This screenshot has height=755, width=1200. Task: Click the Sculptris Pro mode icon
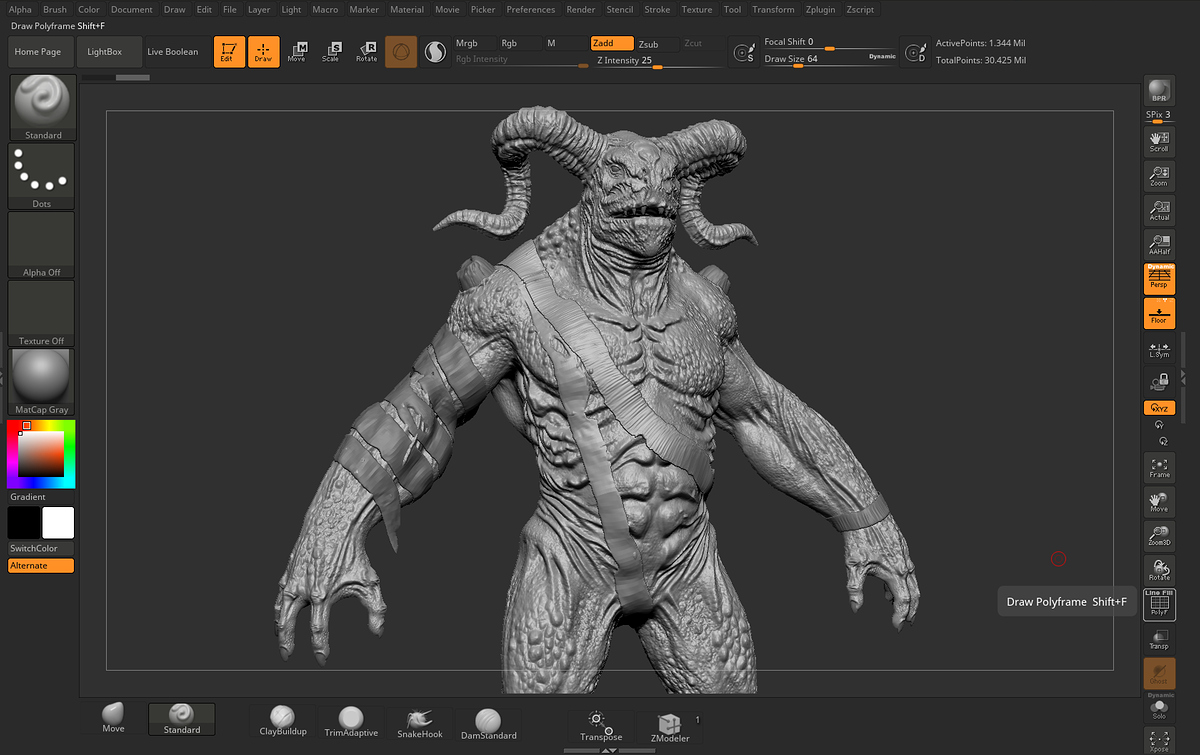click(435, 52)
